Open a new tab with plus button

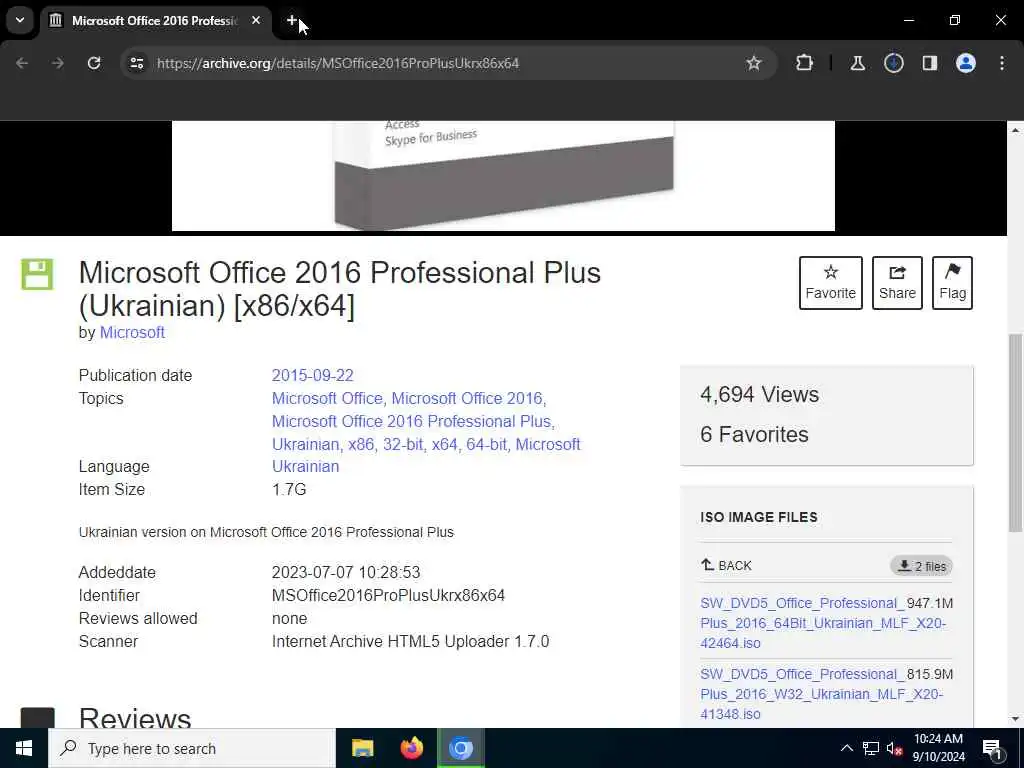pos(292,20)
